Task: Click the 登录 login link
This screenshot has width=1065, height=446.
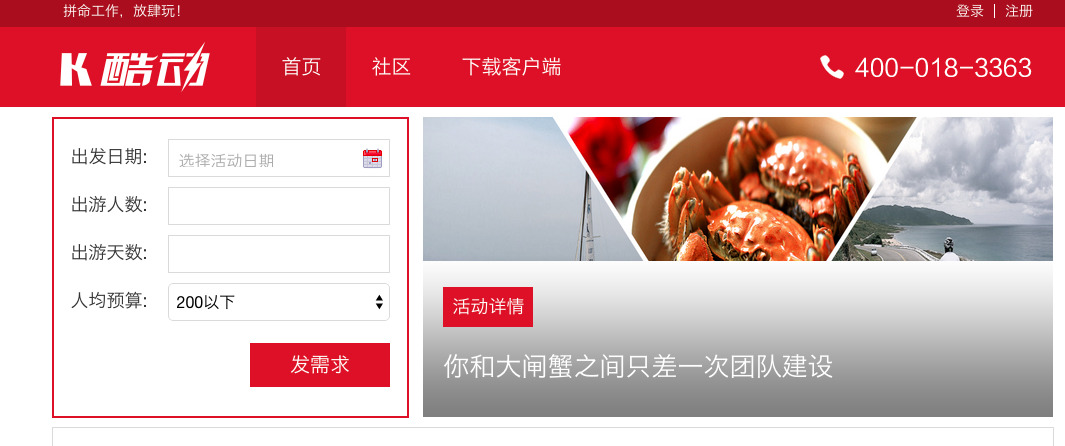Action: pyautogui.click(x=970, y=11)
